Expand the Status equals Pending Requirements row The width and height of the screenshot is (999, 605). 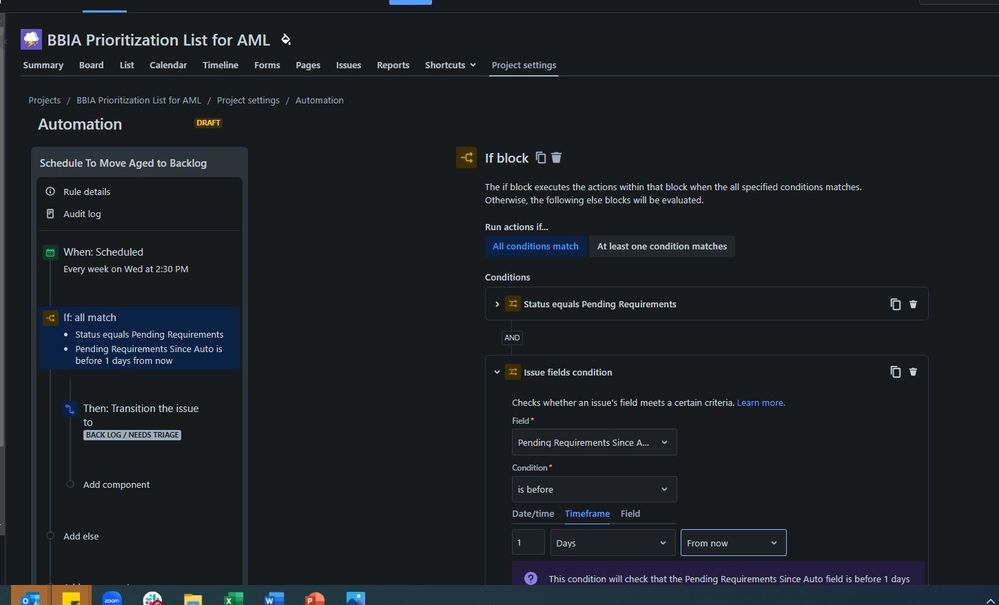497,304
